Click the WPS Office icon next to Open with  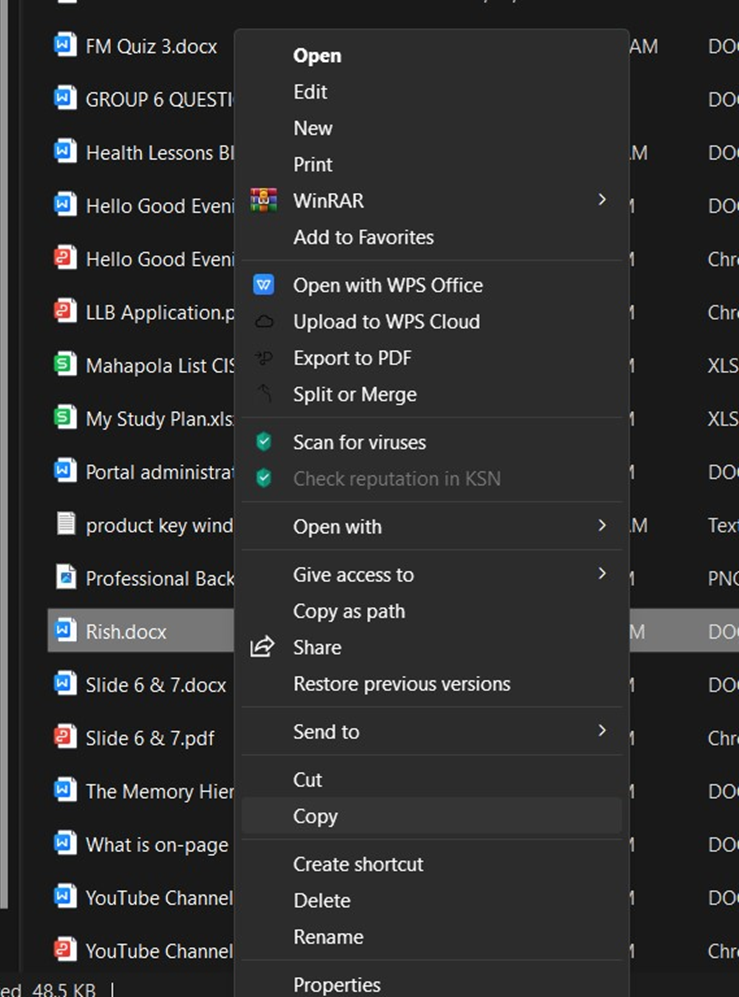[x=264, y=285]
